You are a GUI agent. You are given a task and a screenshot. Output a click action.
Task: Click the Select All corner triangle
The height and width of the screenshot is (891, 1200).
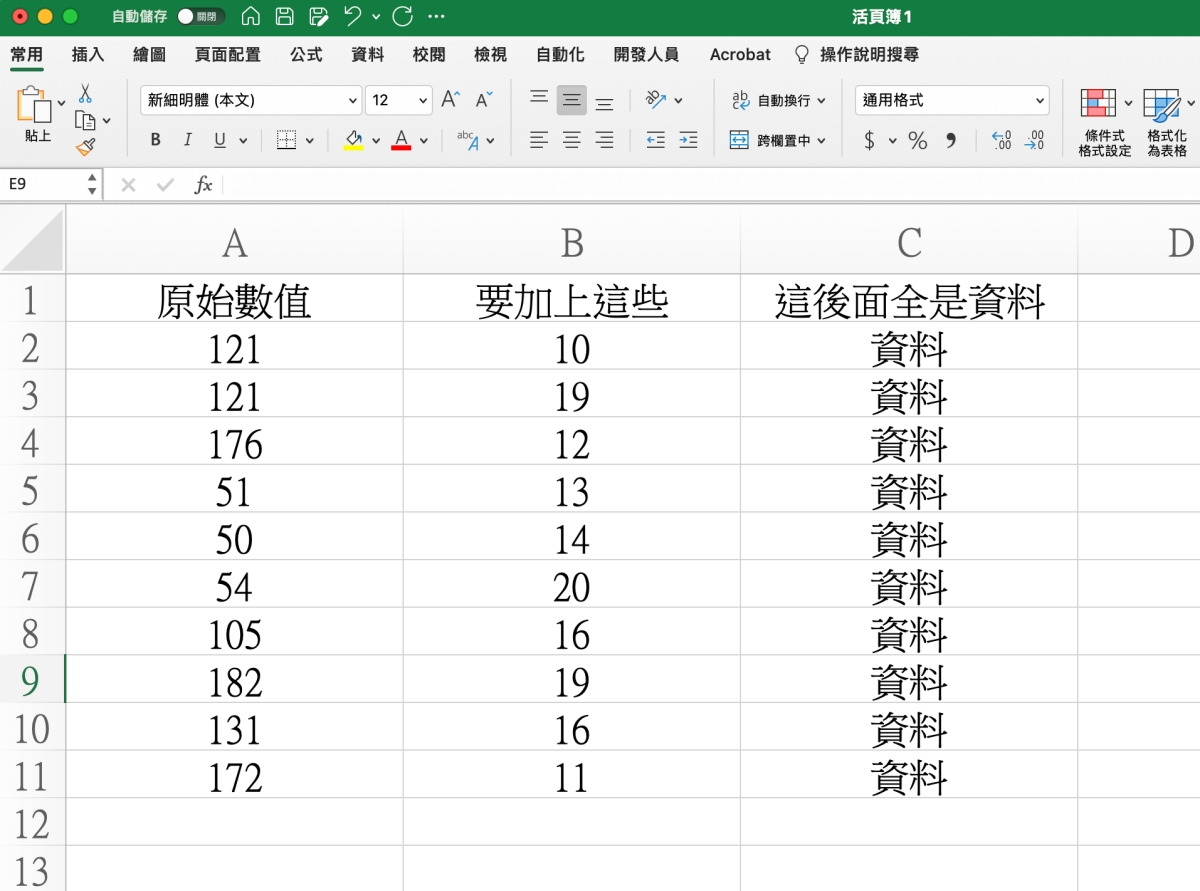click(33, 241)
